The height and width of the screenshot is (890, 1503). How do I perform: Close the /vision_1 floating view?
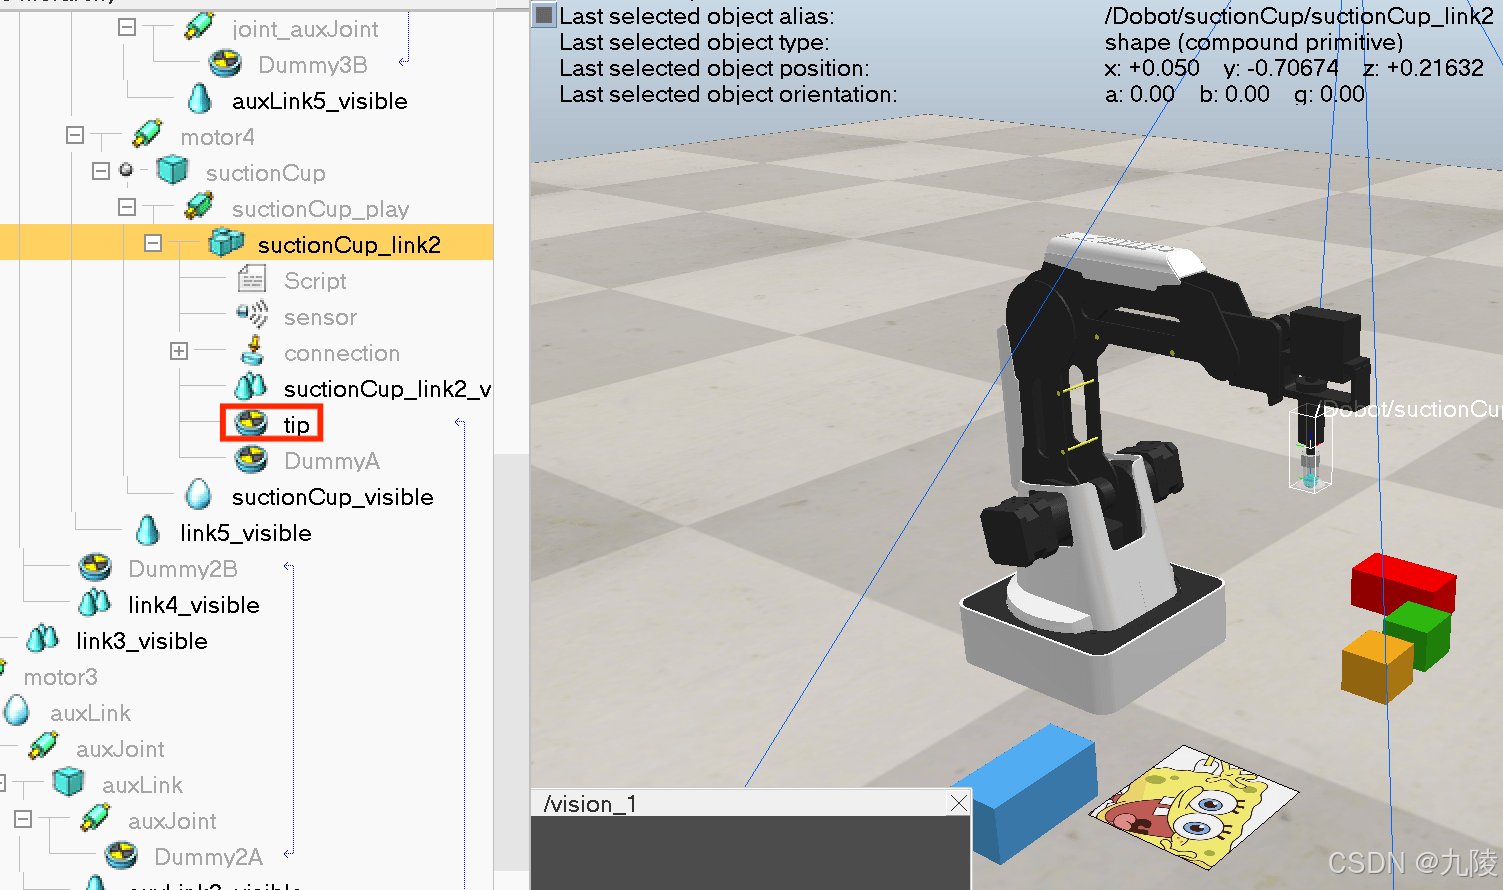[959, 803]
